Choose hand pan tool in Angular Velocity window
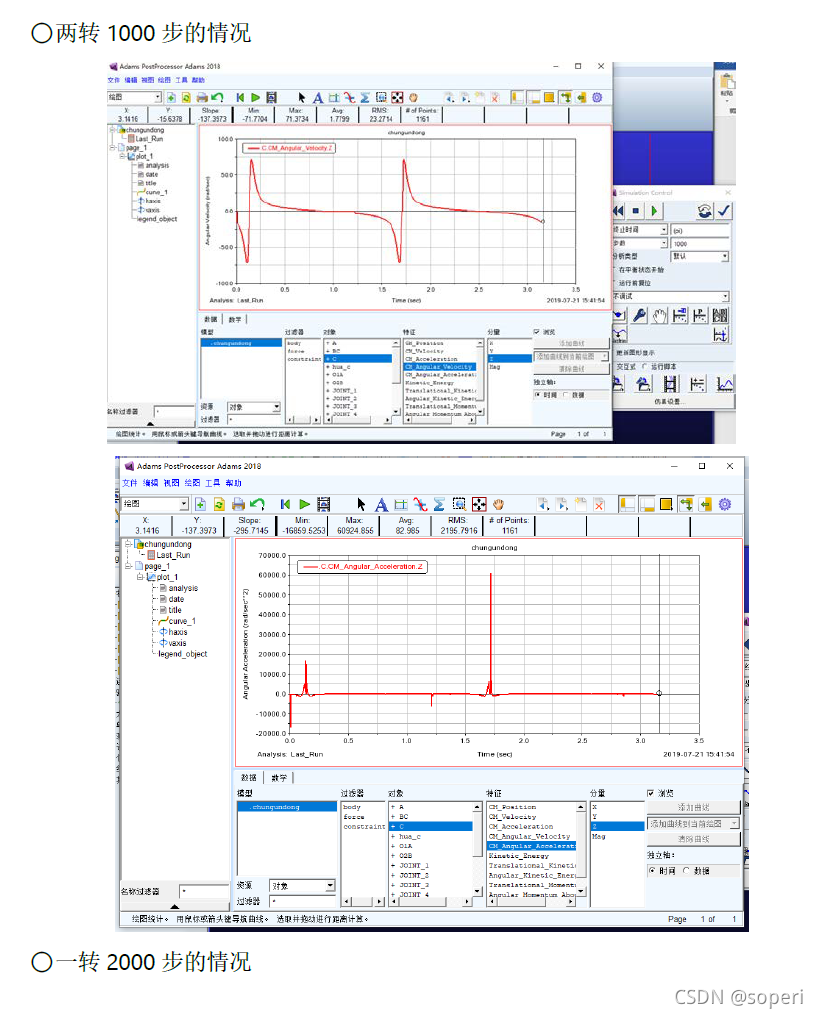The width and height of the screenshot is (818, 1018). tap(413, 98)
